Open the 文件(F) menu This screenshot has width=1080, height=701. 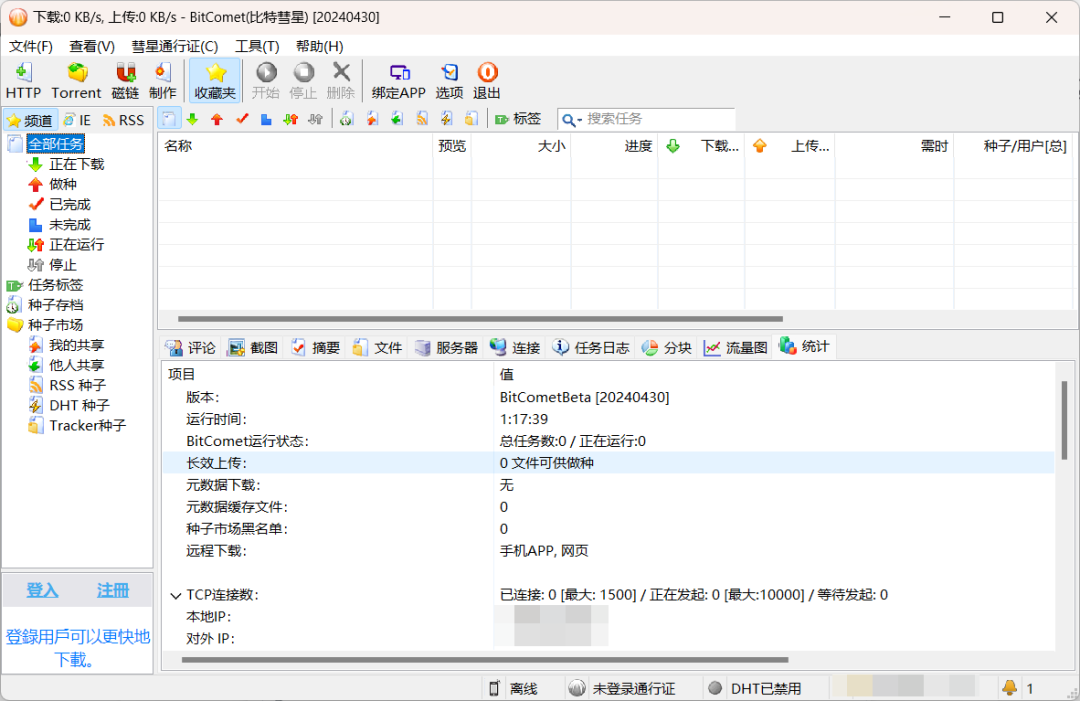click(31, 46)
